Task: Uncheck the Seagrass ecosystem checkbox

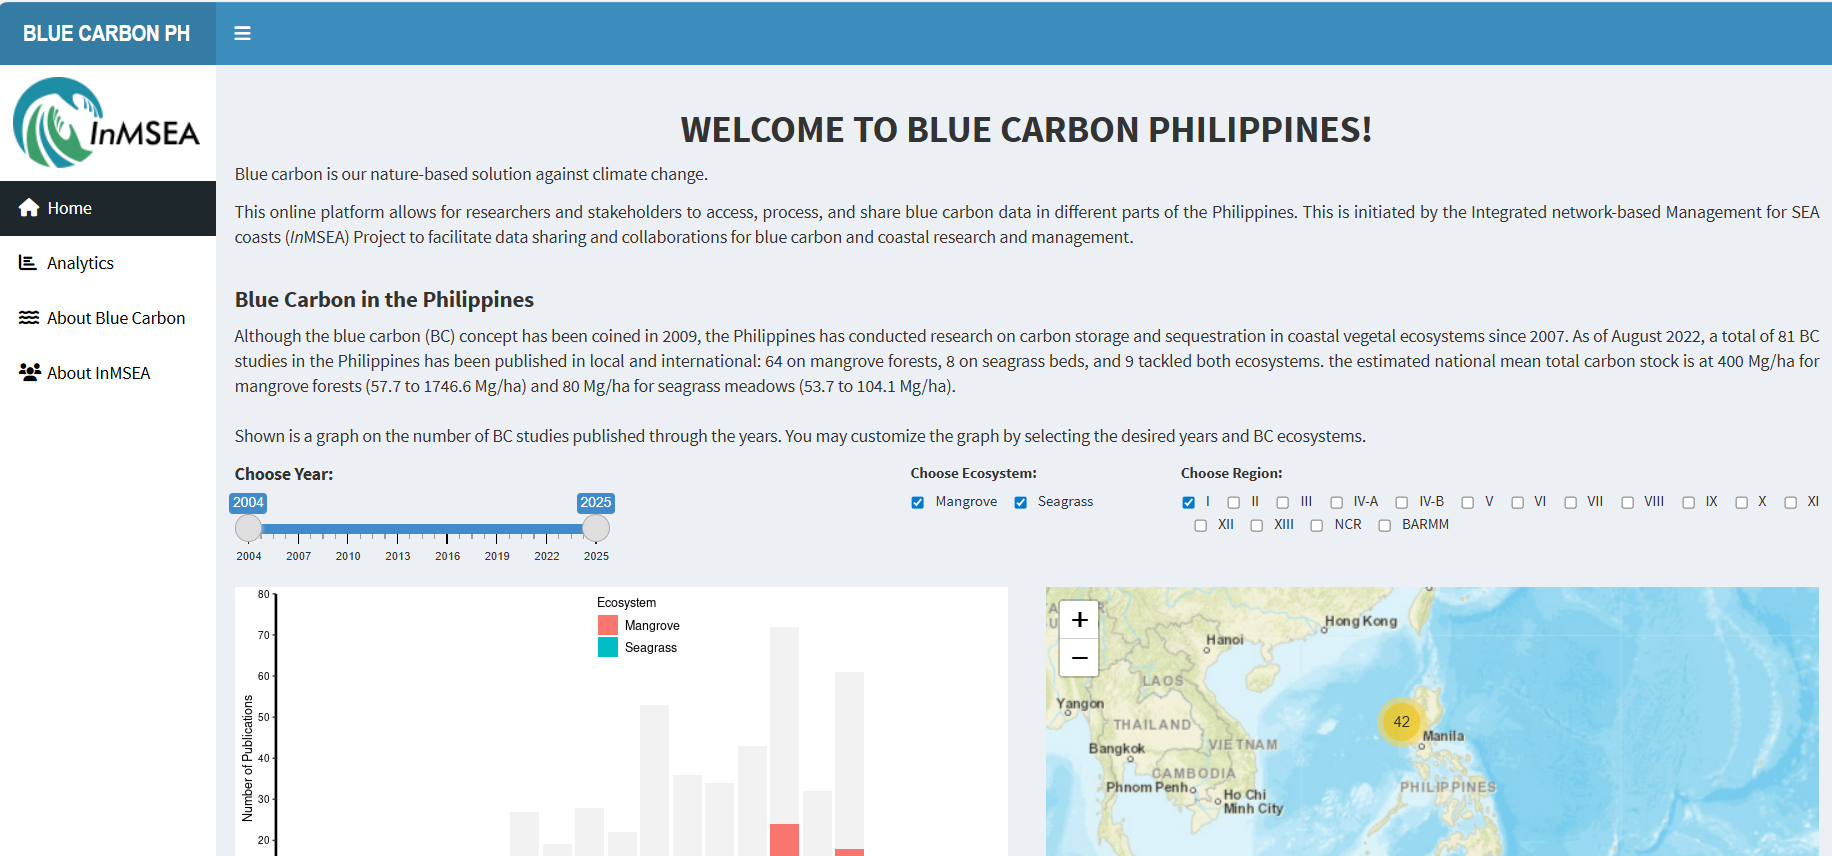Action: (x=1020, y=503)
